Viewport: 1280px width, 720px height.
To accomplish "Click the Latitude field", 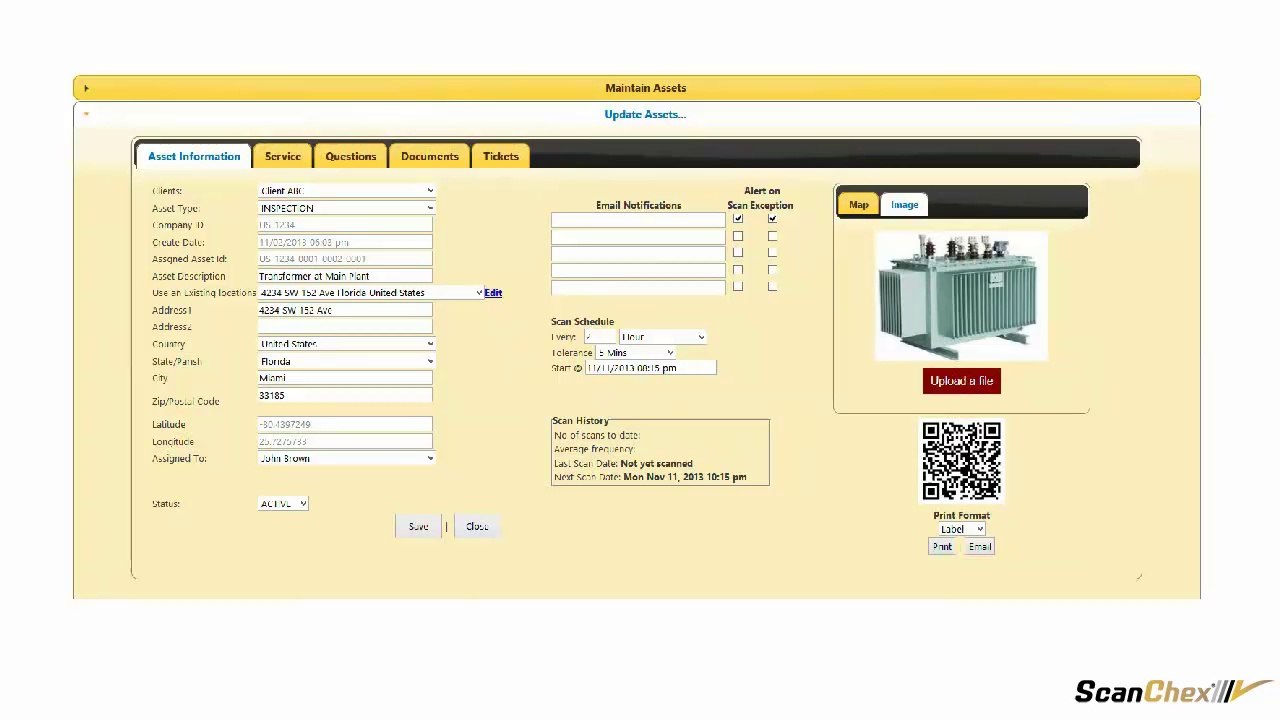I will 345,424.
